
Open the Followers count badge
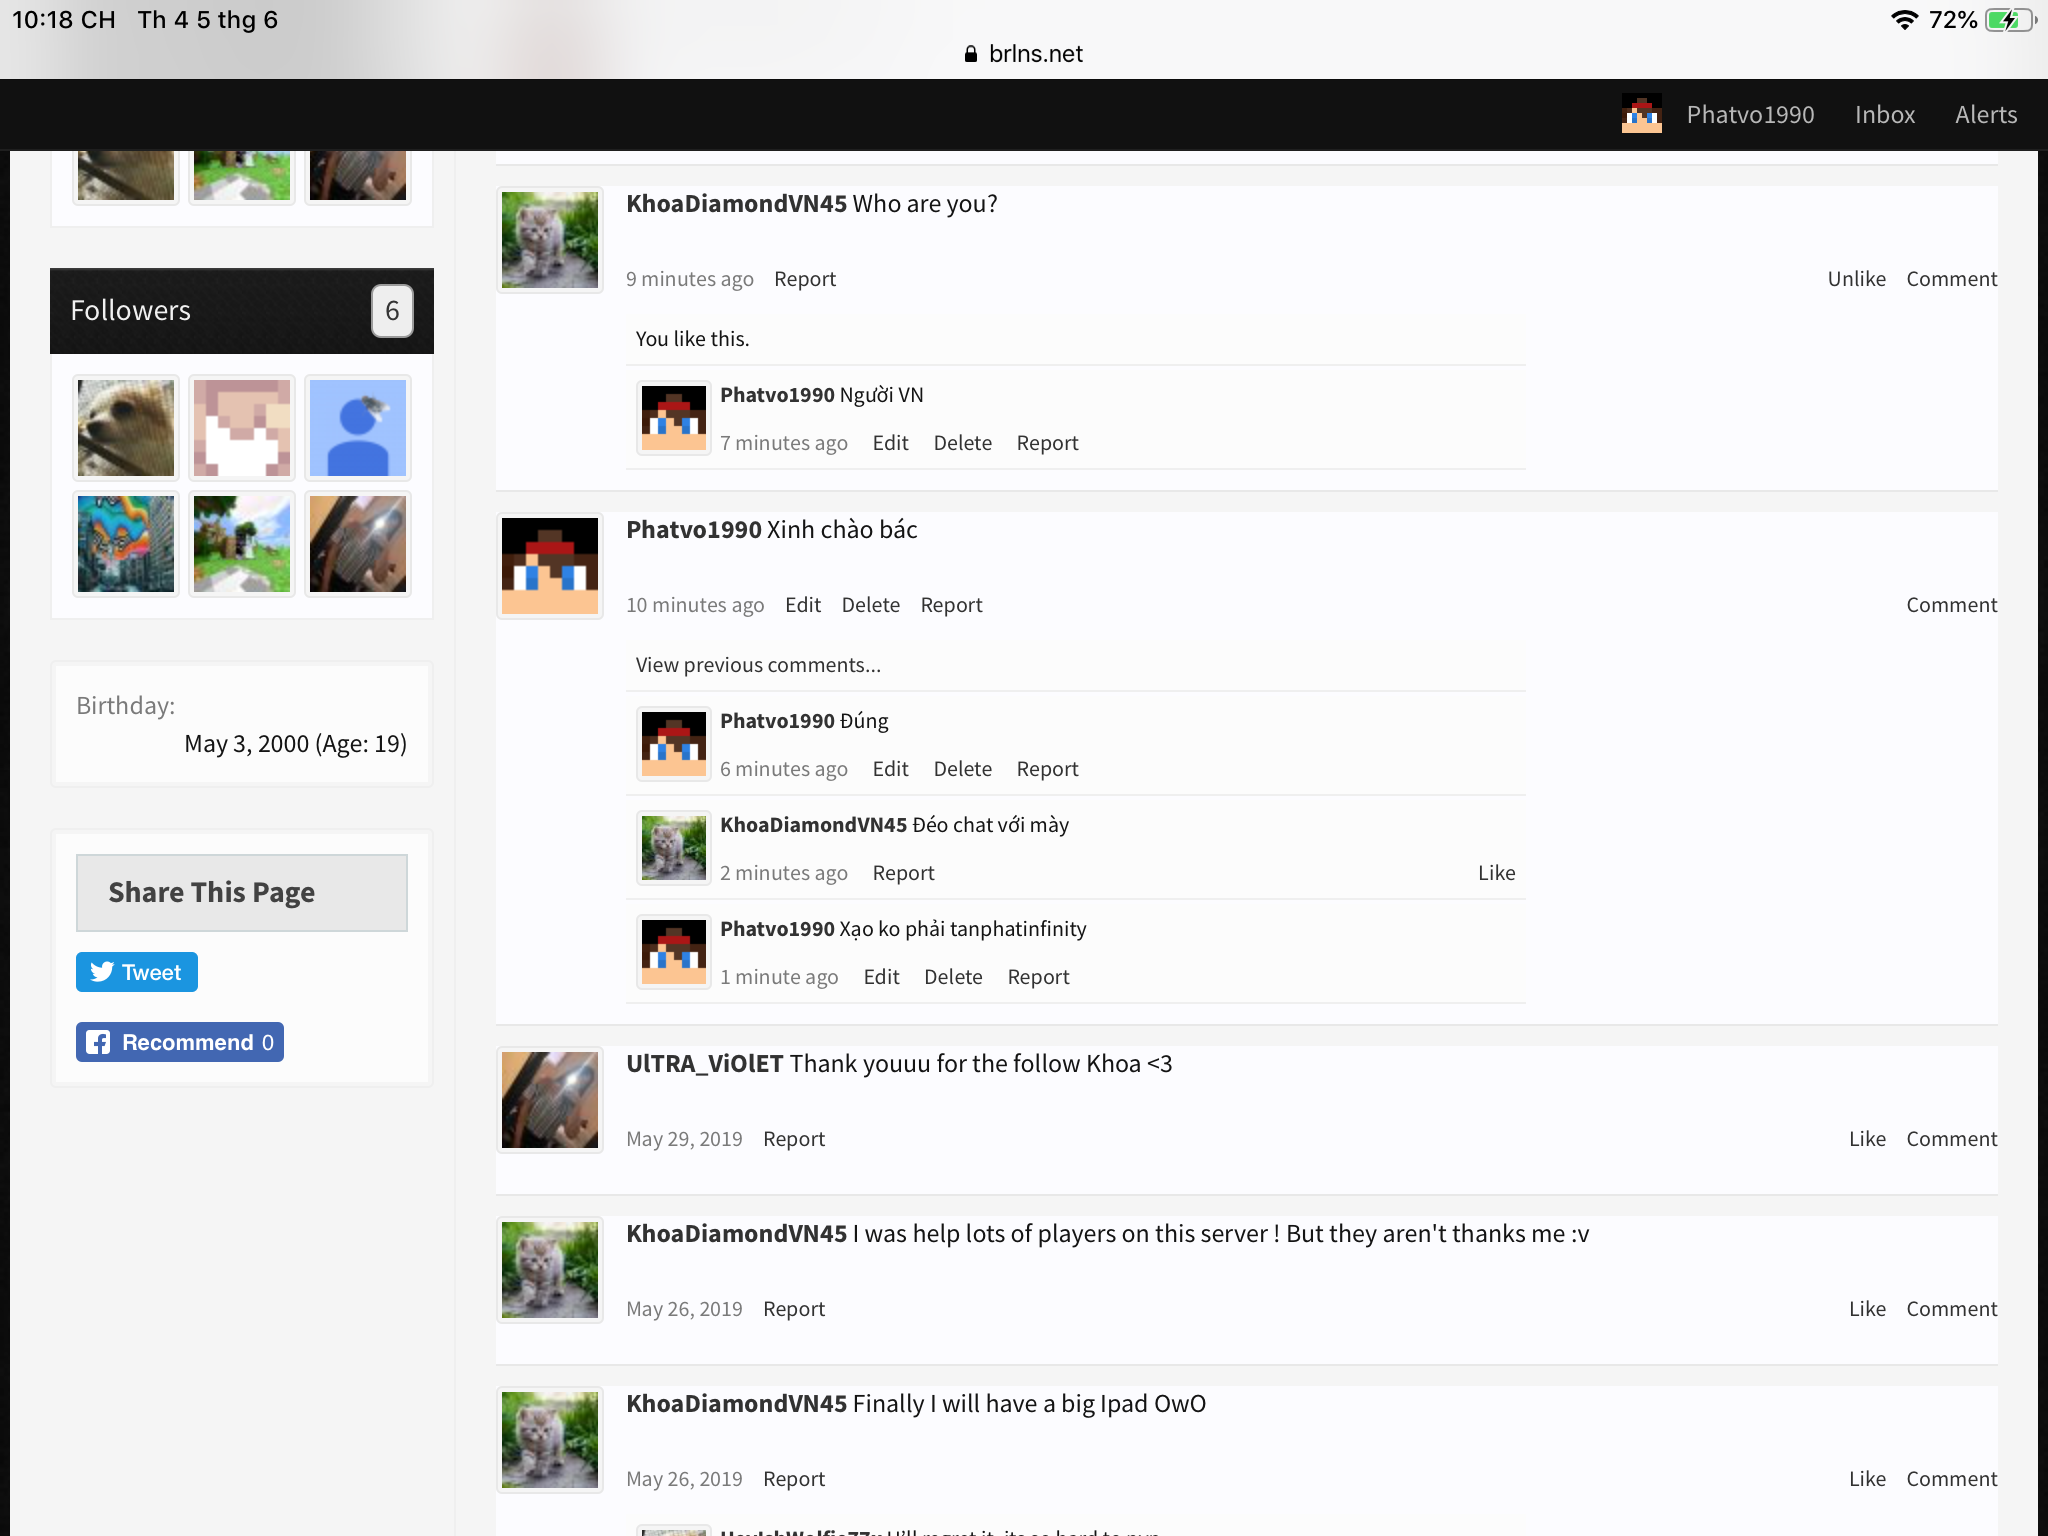point(392,311)
